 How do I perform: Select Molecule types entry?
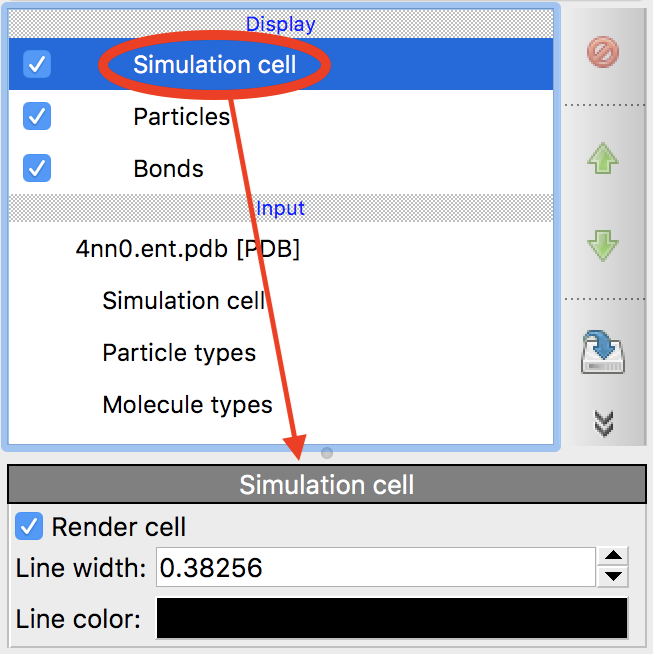click(187, 405)
